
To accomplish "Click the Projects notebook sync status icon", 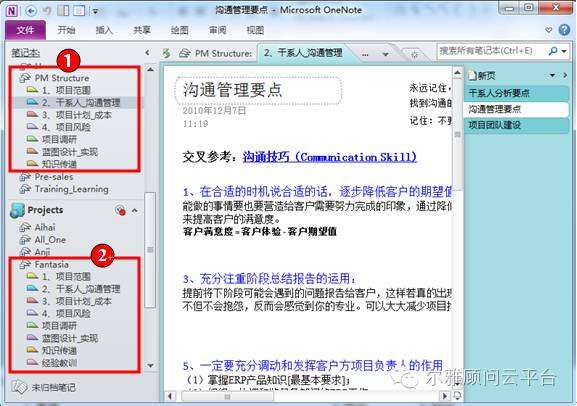I will [120, 211].
